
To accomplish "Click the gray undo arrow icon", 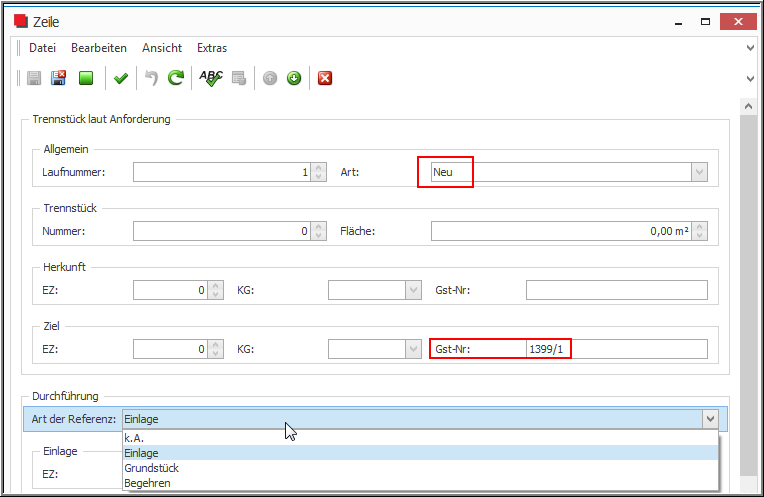I will [152, 78].
